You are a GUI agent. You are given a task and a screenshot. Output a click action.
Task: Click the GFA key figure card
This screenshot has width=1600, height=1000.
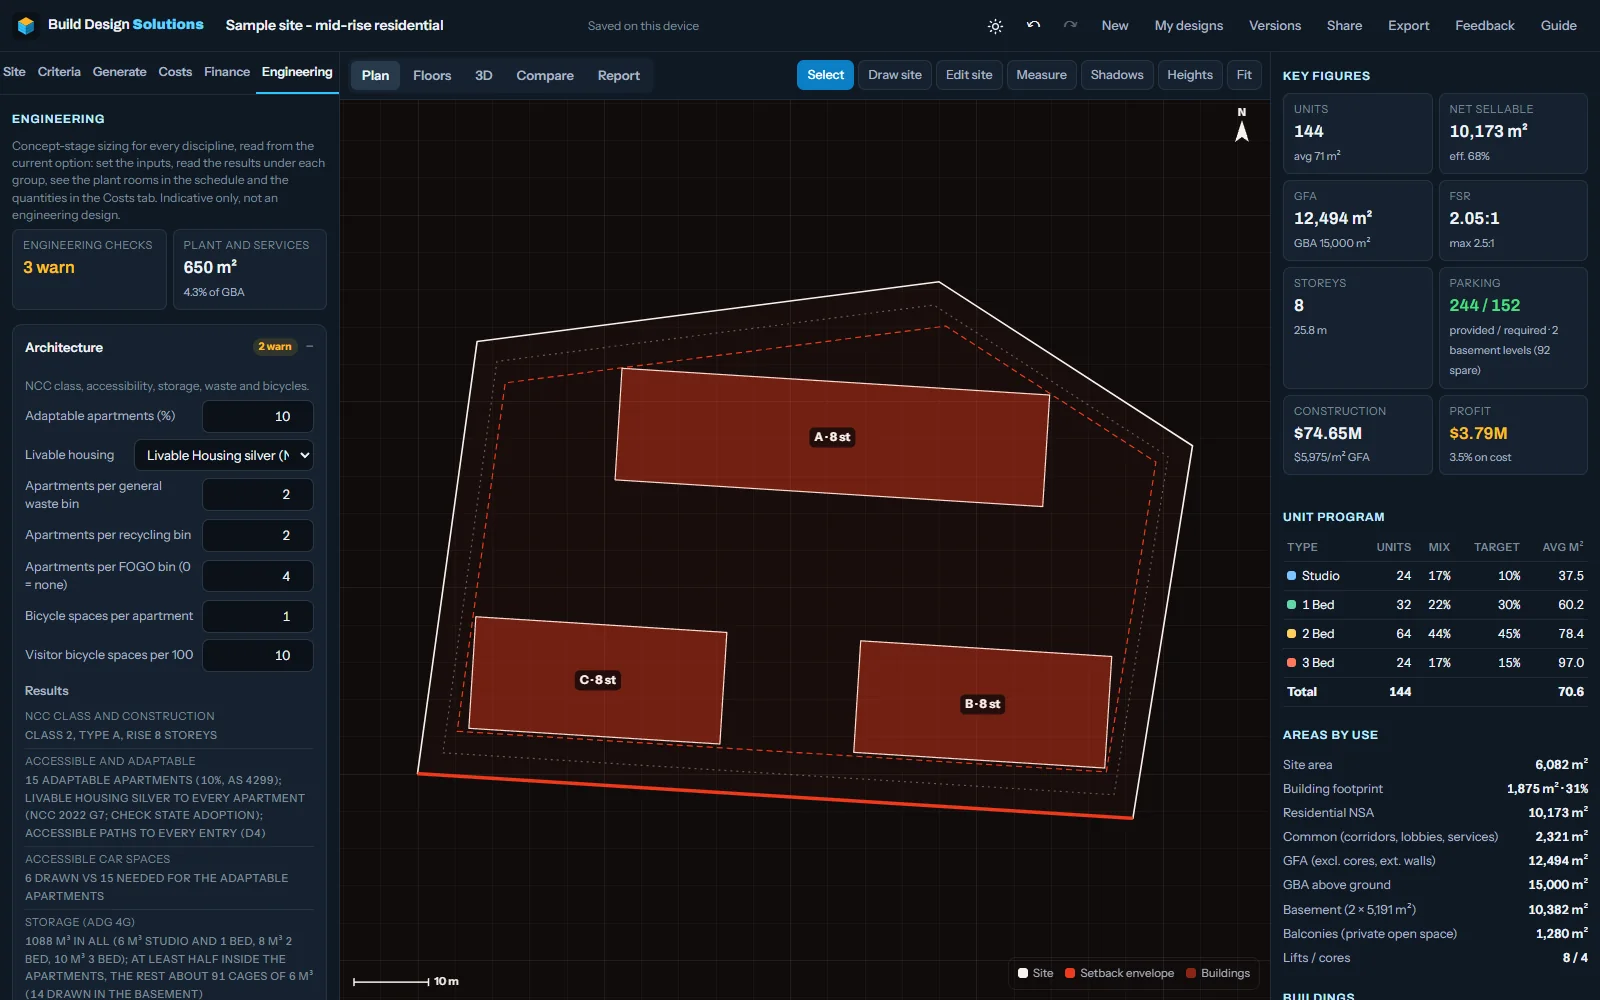(x=1358, y=220)
